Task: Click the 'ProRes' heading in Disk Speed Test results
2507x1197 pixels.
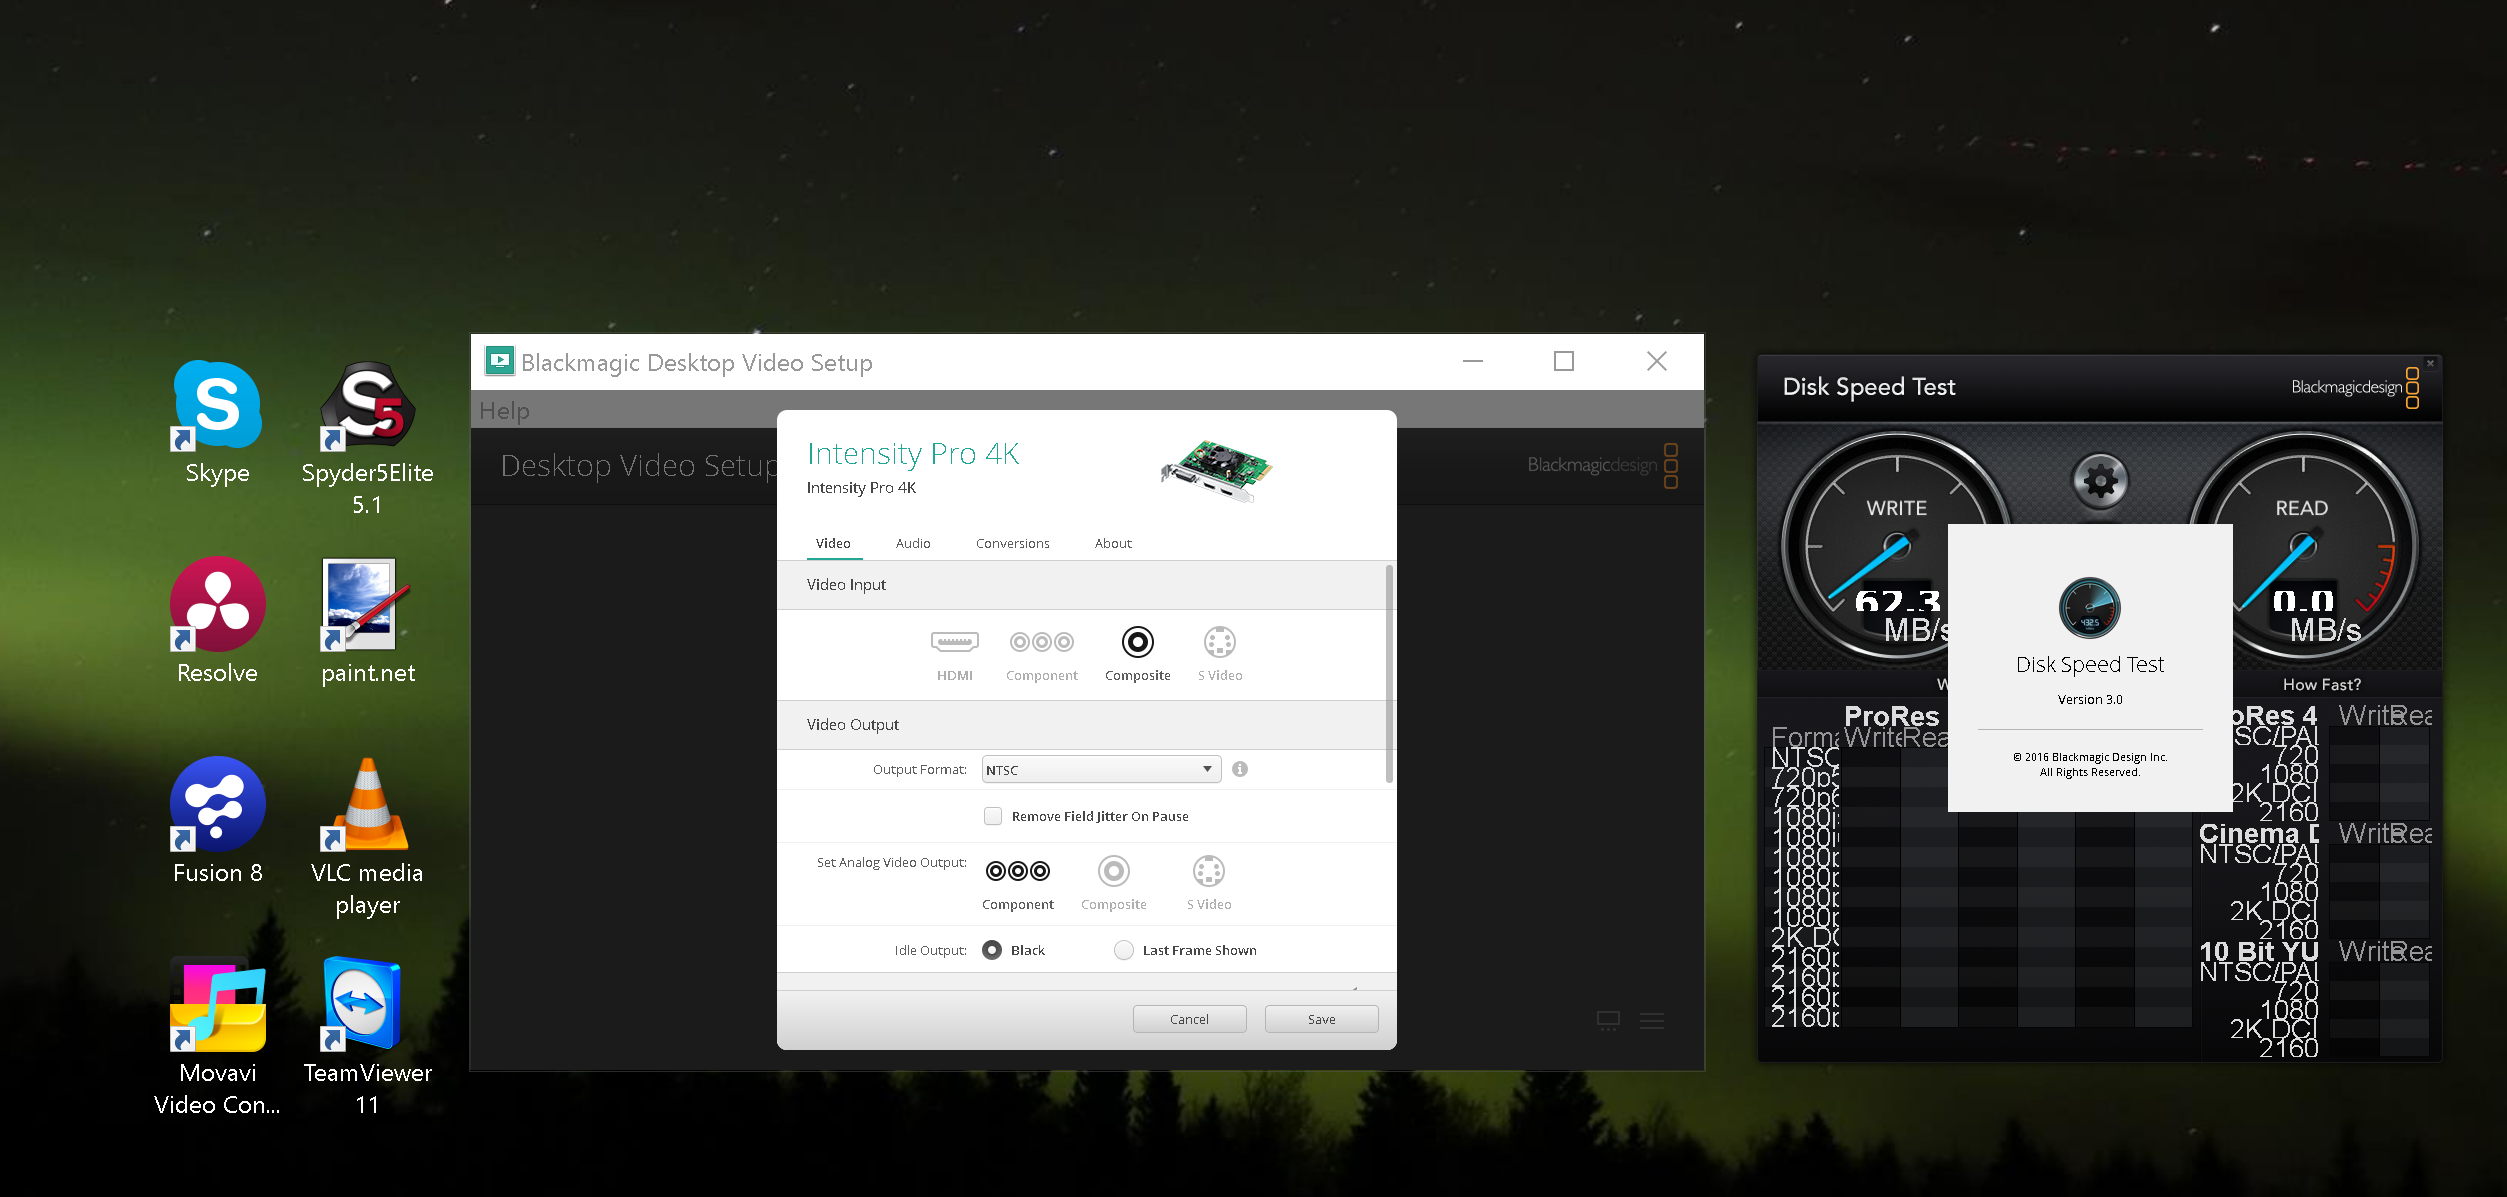Action: tap(1891, 715)
